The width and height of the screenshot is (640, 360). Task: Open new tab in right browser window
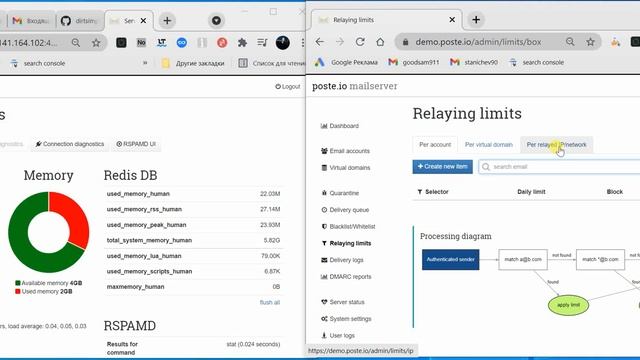pos(476,20)
